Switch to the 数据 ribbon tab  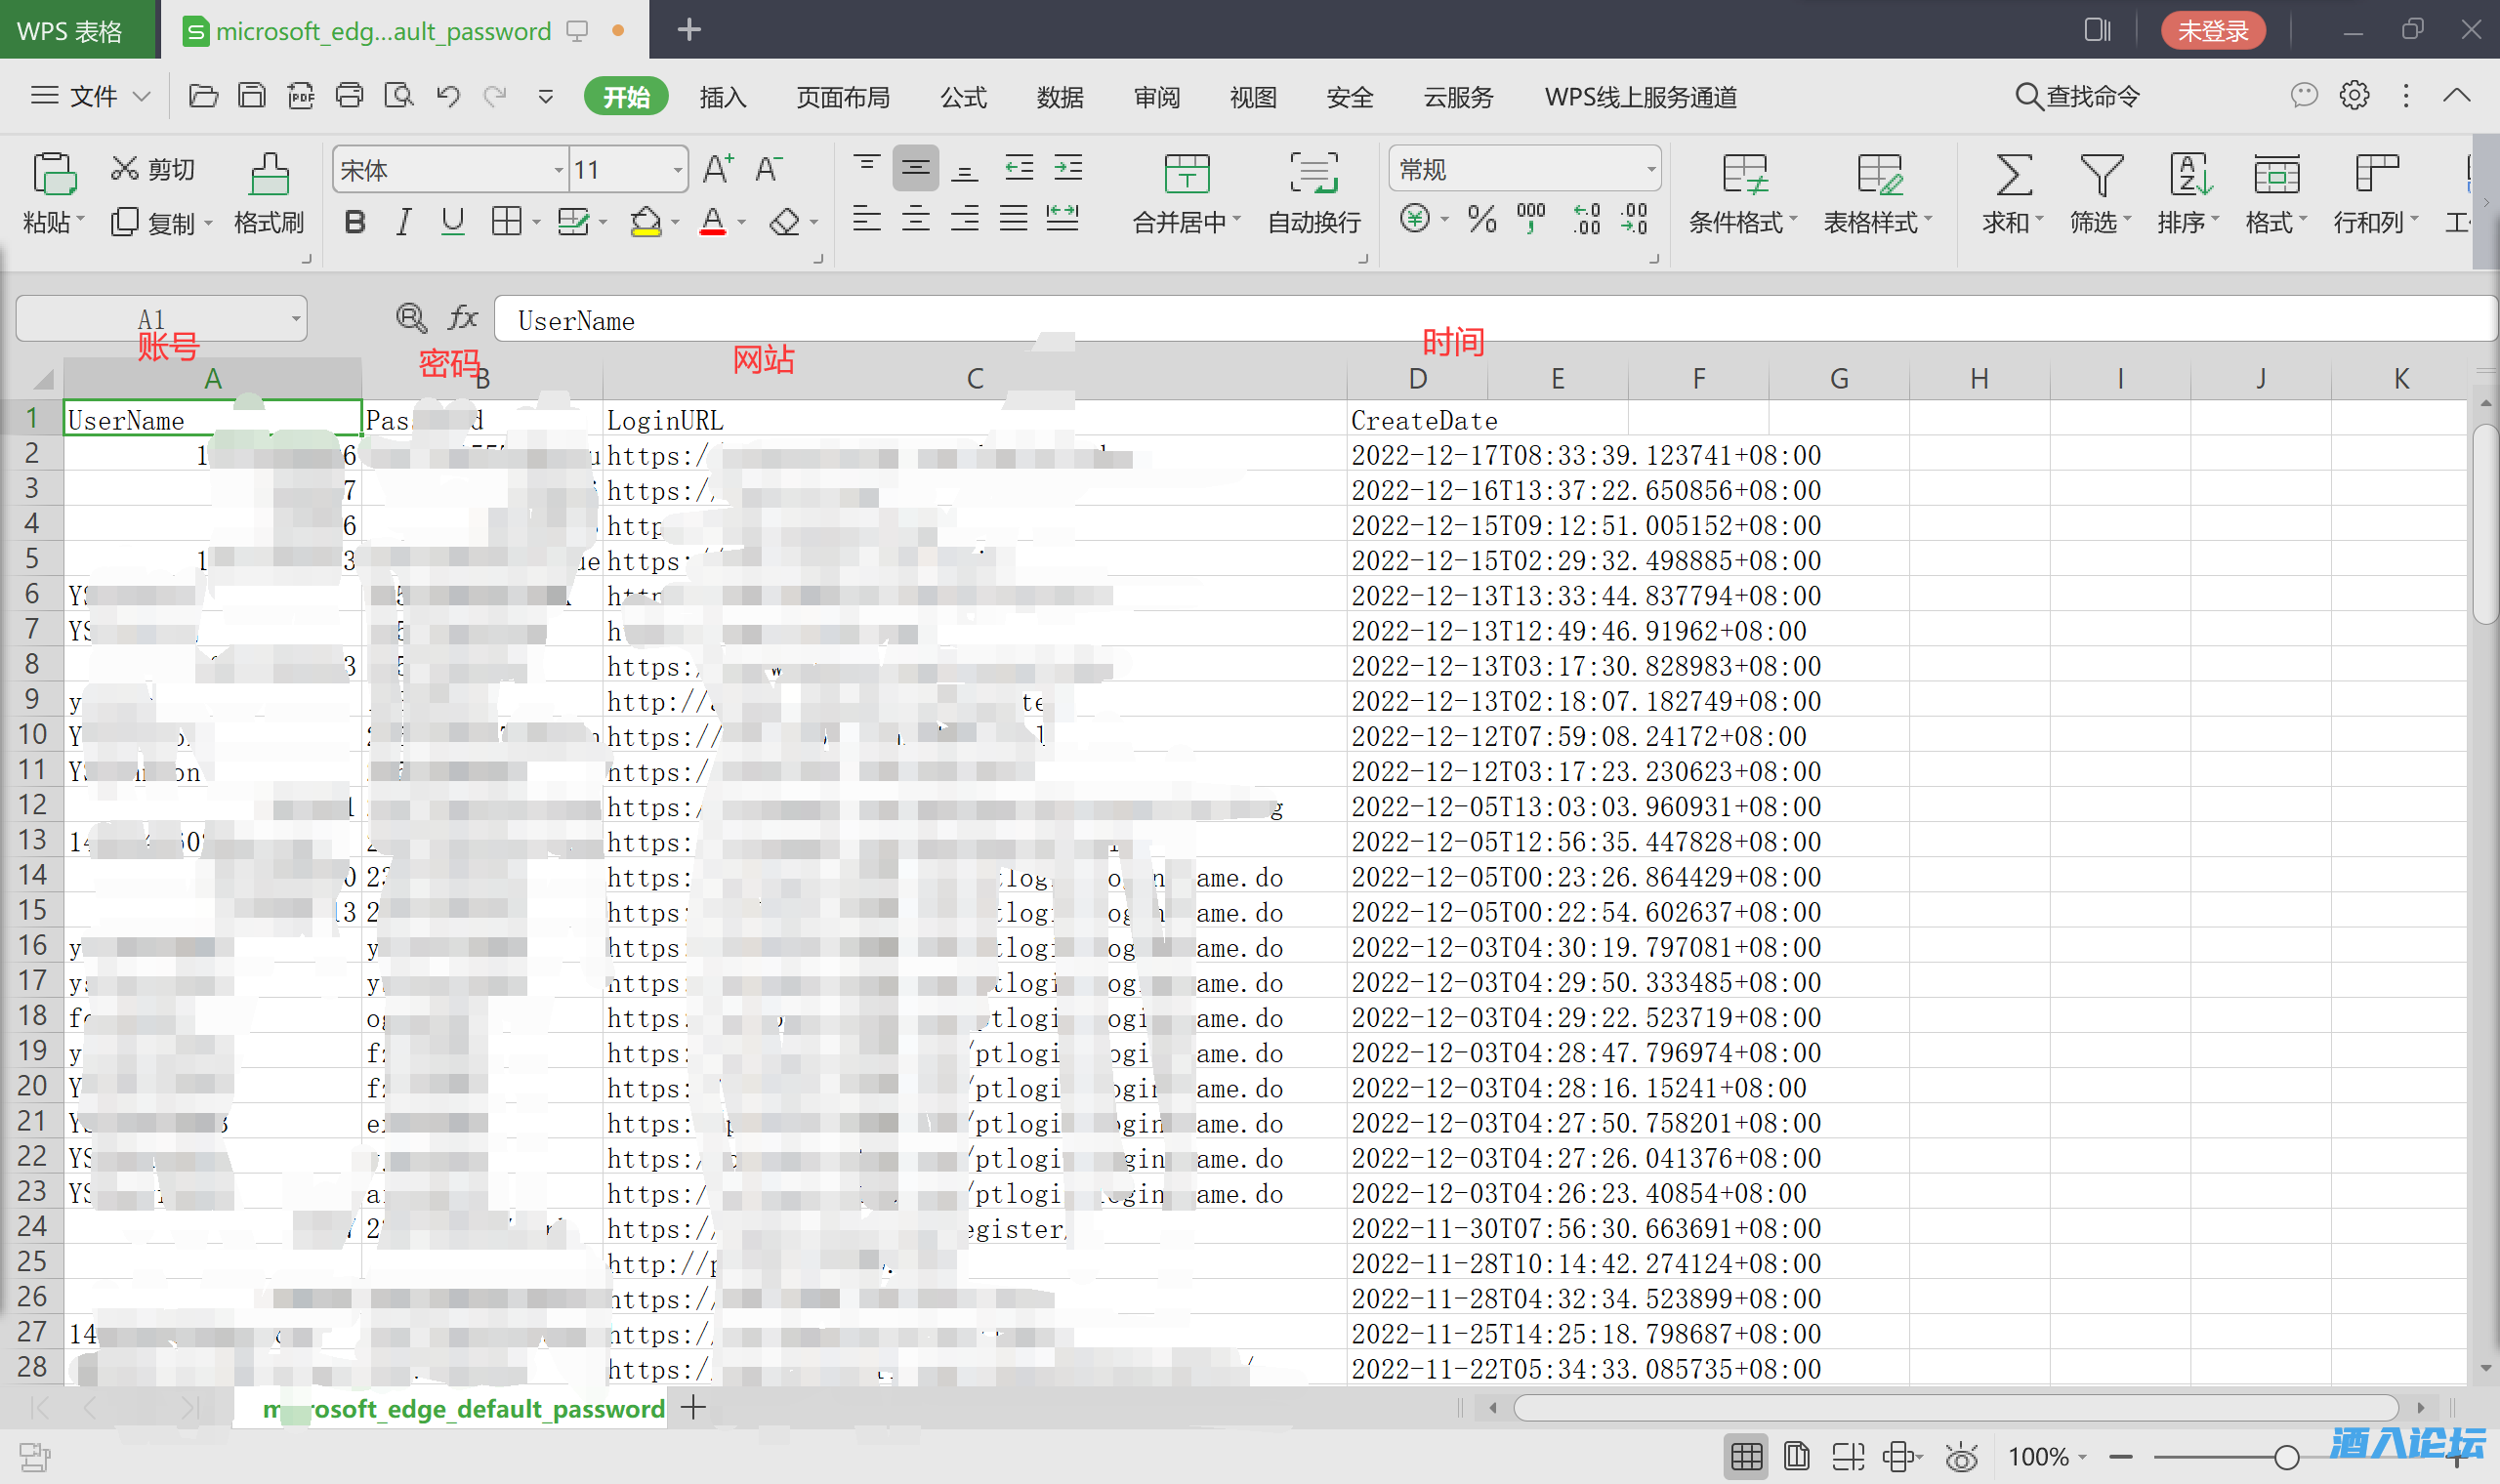point(1060,97)
